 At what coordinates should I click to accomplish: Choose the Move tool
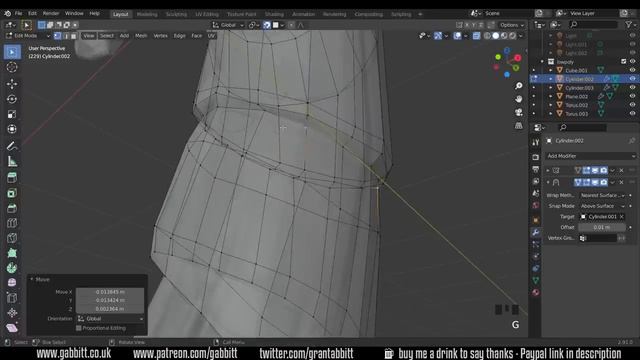[12, 84]
